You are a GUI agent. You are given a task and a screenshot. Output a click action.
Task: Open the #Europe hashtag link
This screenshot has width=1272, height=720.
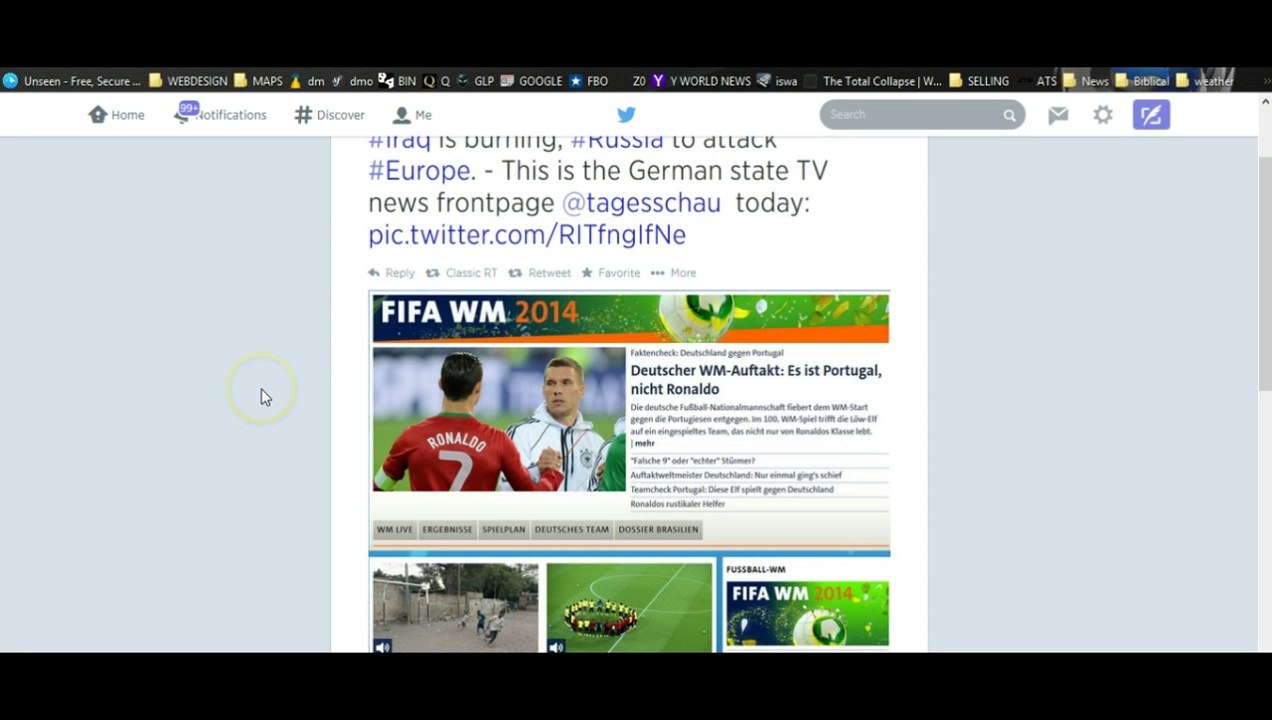point(422,170)
